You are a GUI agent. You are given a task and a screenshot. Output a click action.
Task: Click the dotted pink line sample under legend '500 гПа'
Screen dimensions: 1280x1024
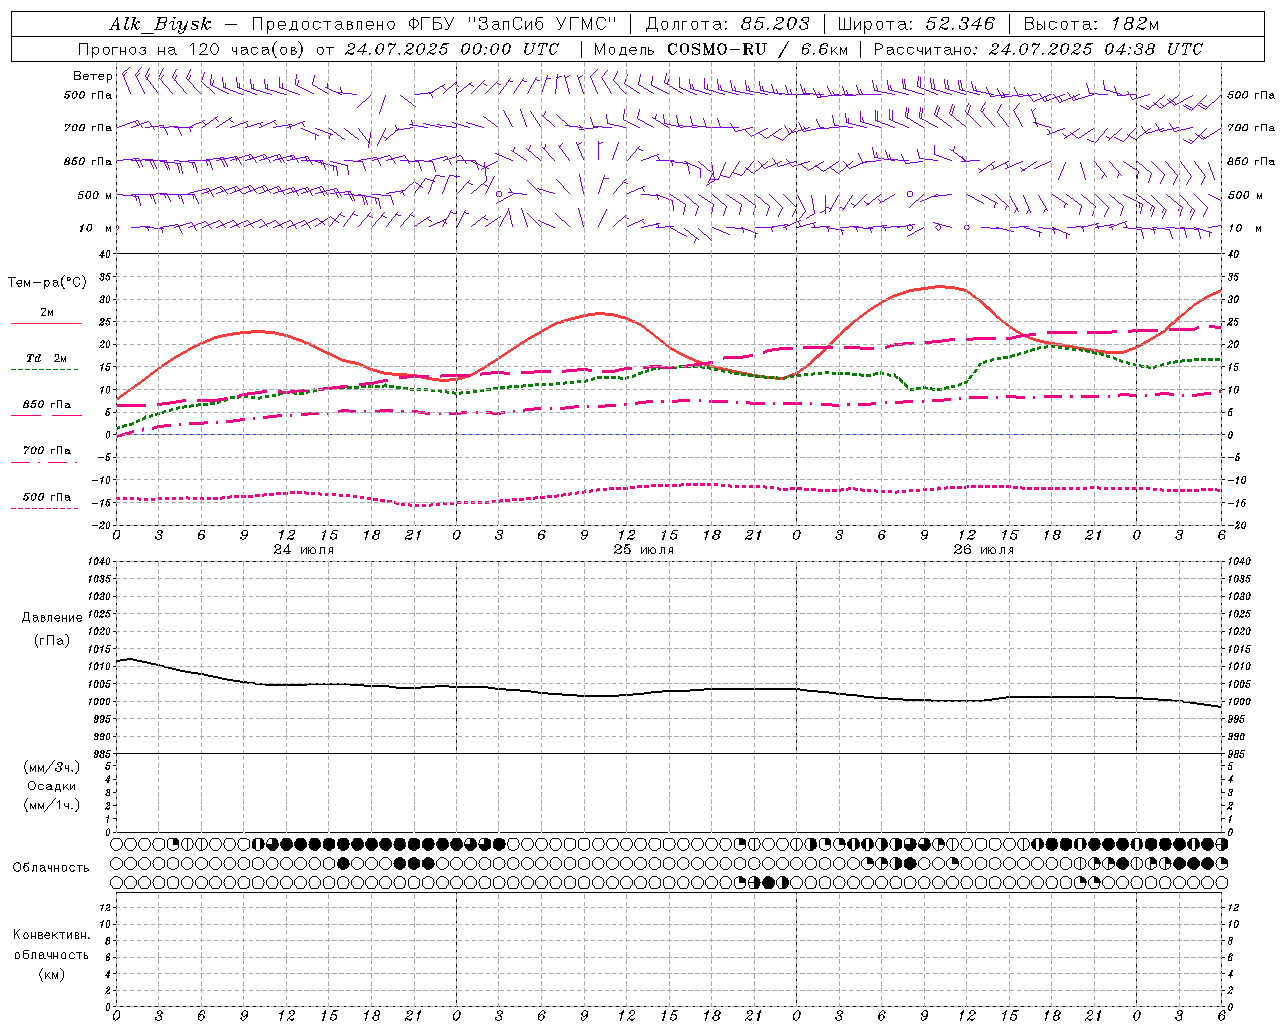click(x=44, y=508)
